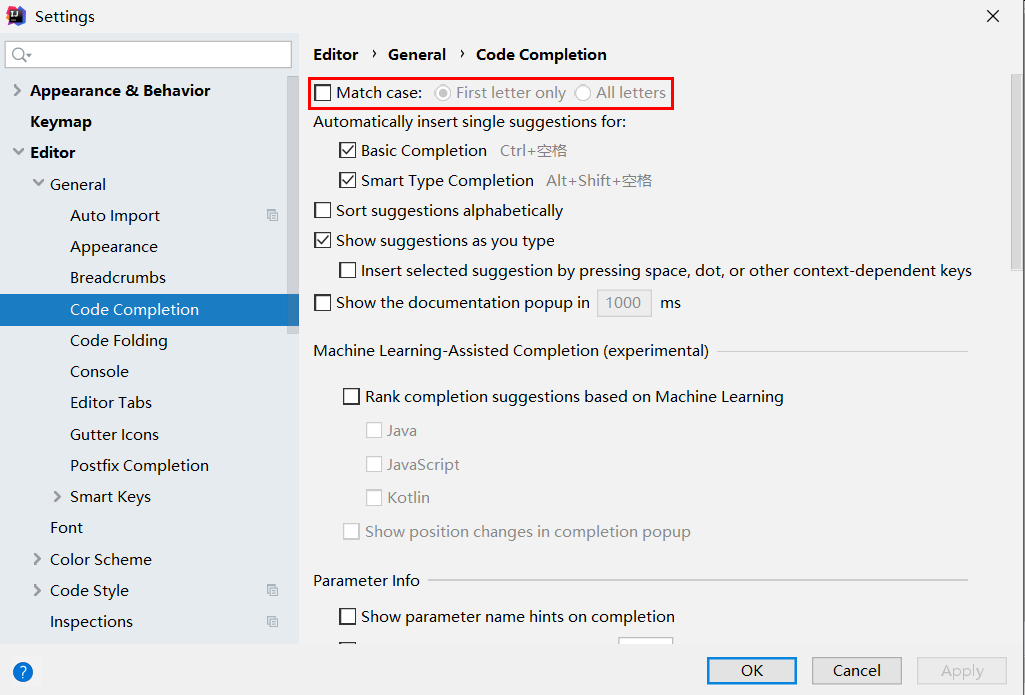This screenshot has width=1025, height=695.
Task: Toggle Sort suggestions alphabetically
Action: point(323,211)
